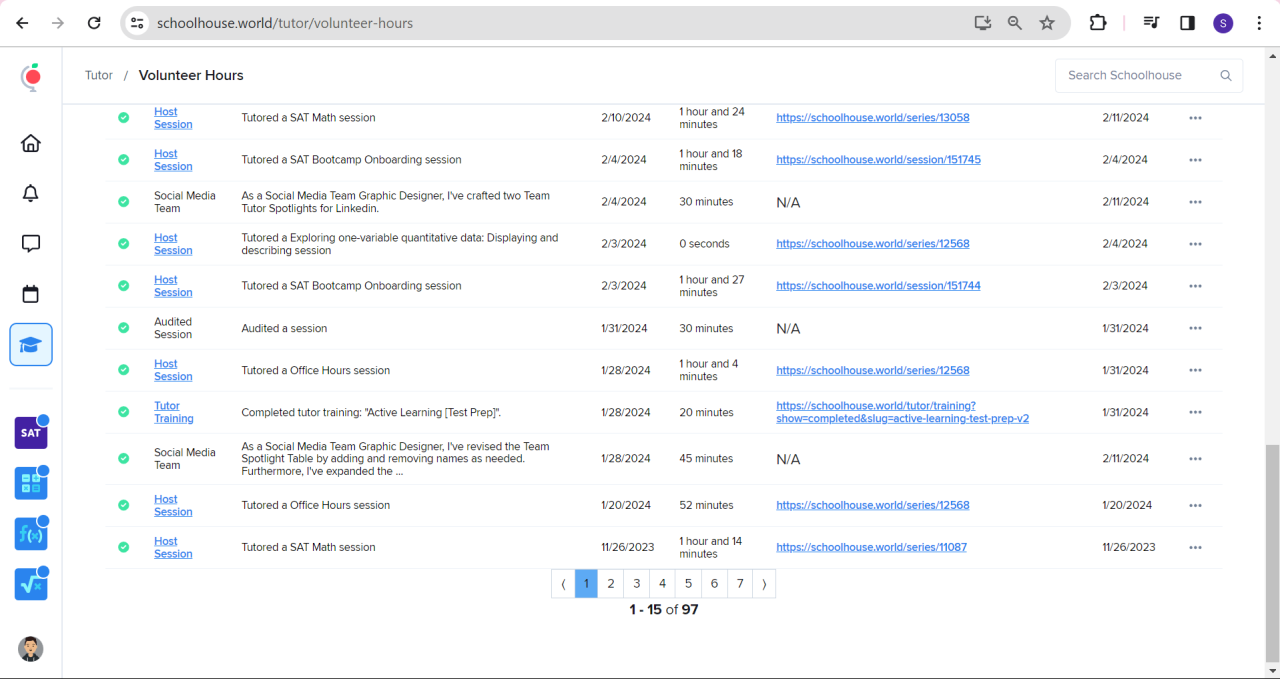Select the graduation cap tutor icon
Viewport: 1280px width, 679px height.
click(x=31, y=345)
